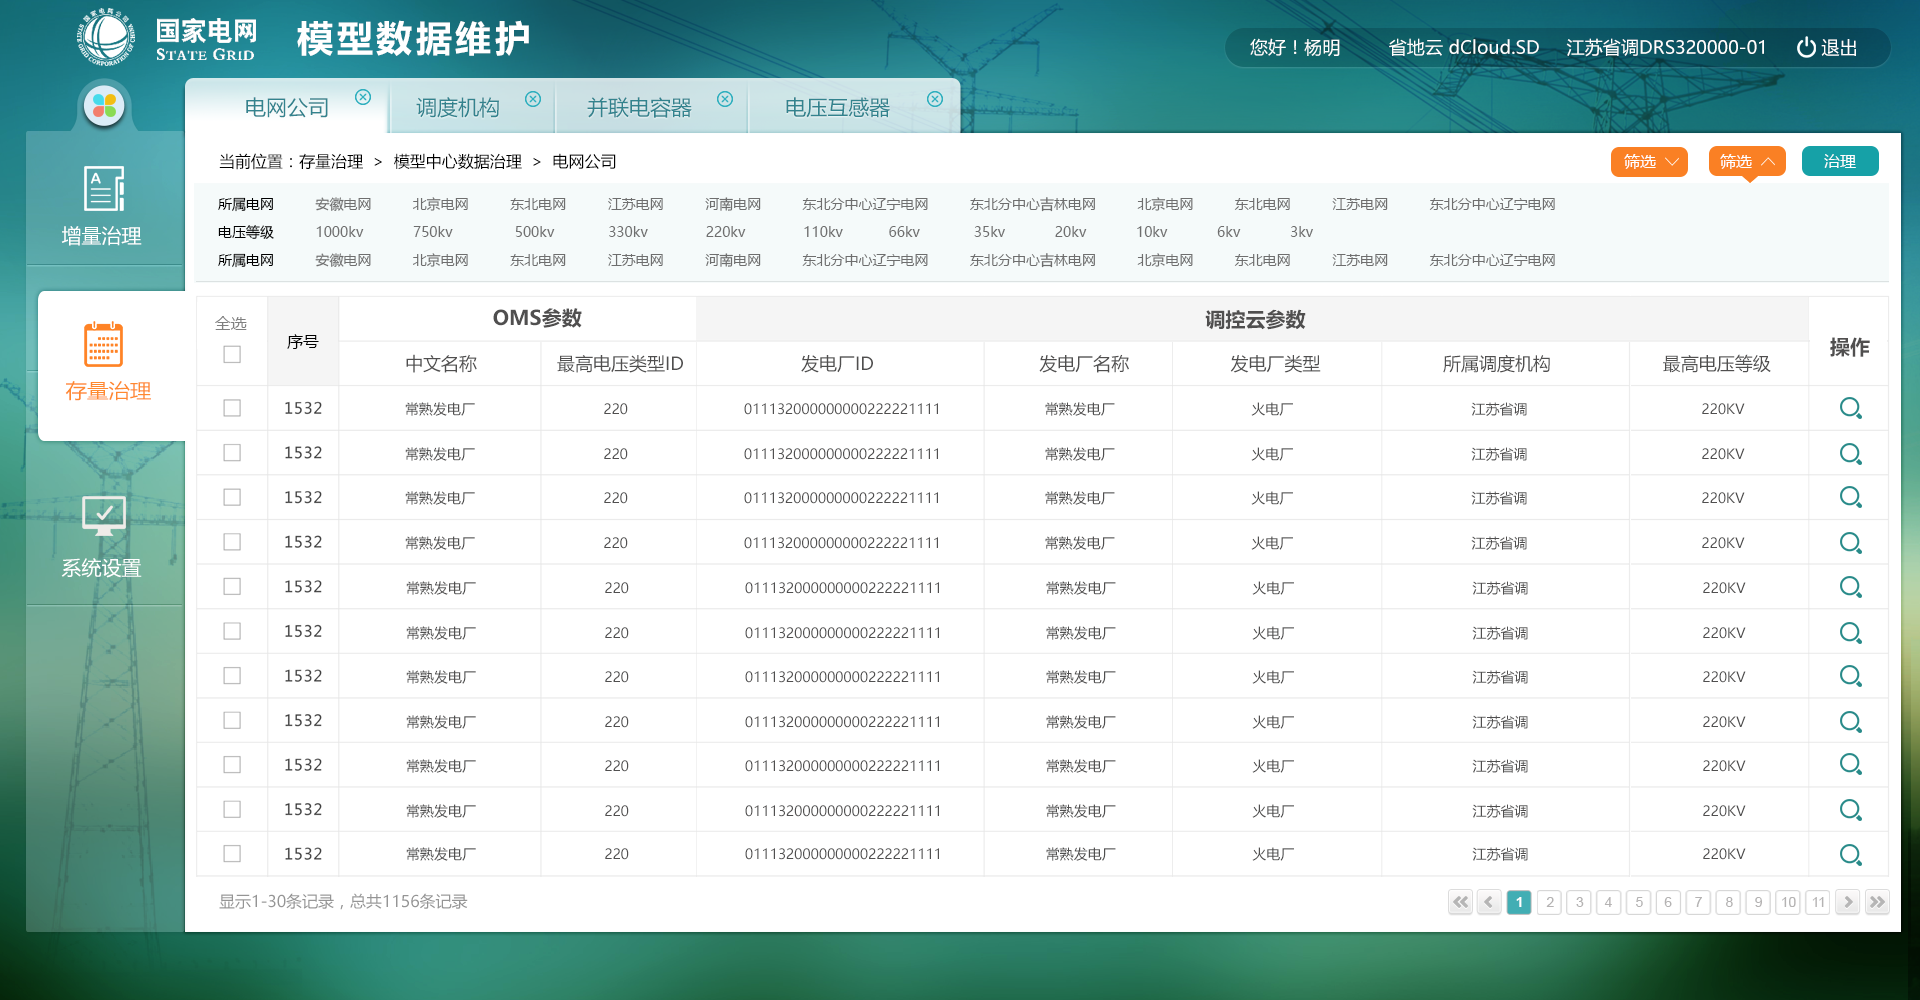Screen dimensions: 1920x1000
Task: Close the 电压互感器 tab
Action: (x=935, y=98)
